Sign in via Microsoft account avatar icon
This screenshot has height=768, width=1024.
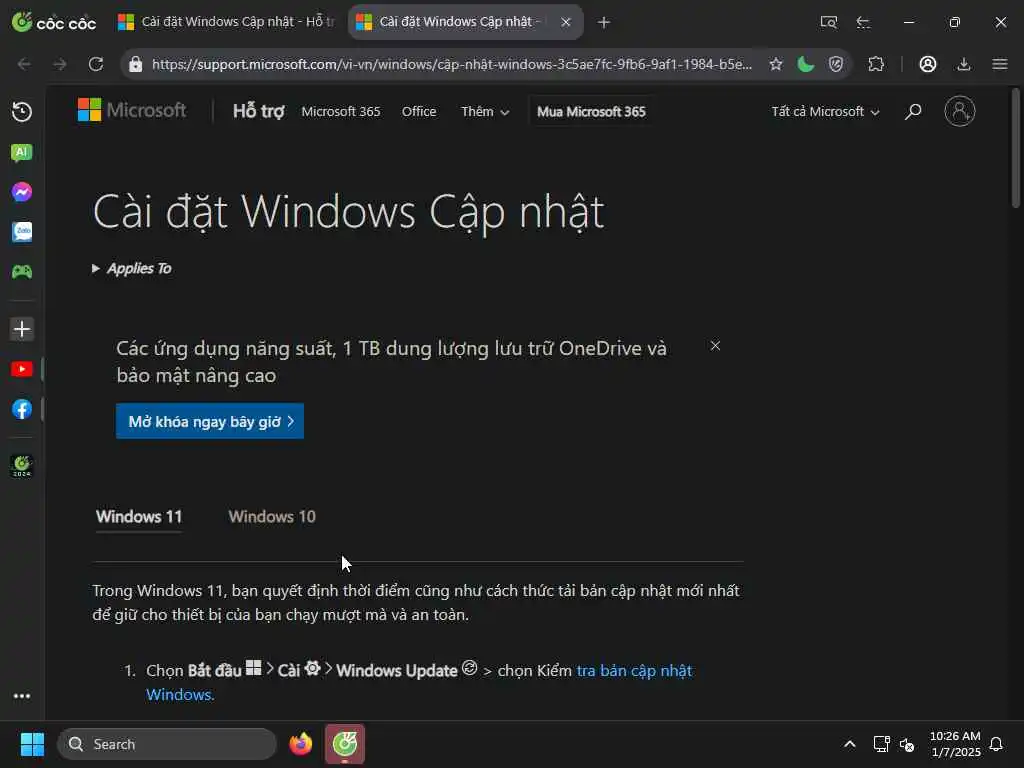(x=959, y=111)
